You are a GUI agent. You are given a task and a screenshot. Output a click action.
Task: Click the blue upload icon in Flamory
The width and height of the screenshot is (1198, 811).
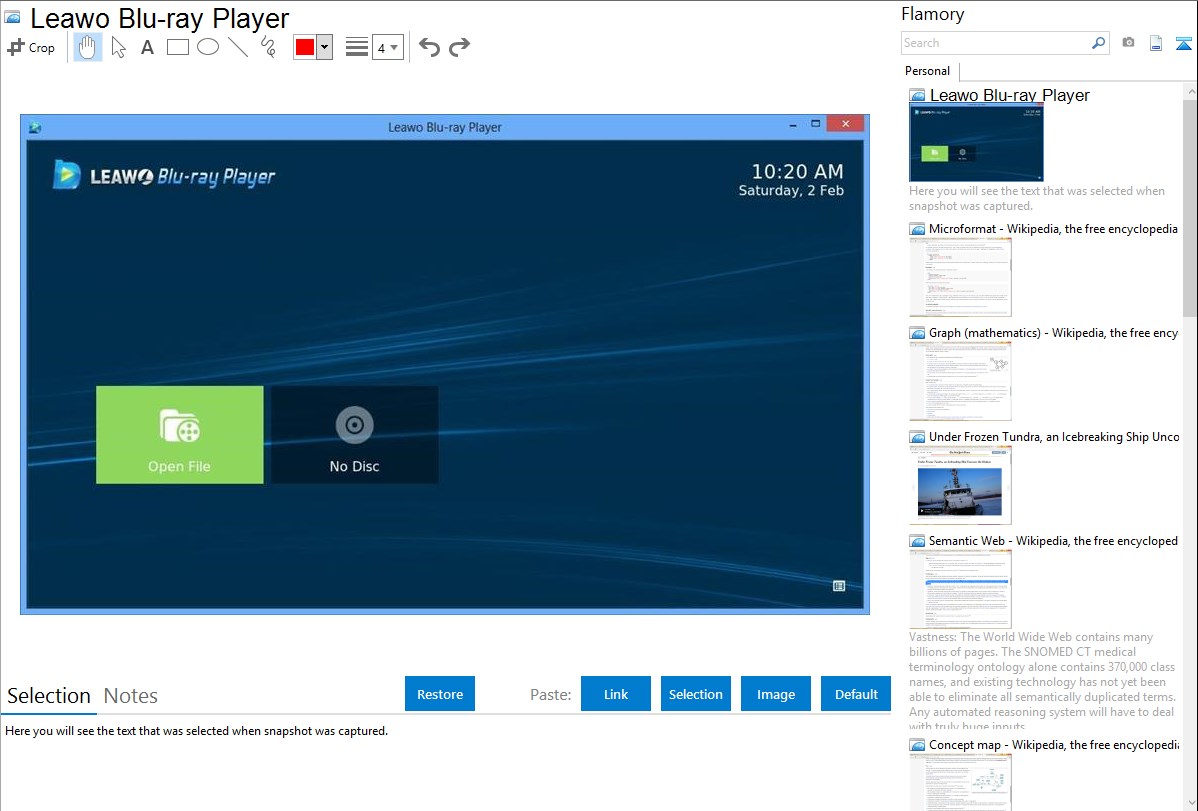[1183, 43]
